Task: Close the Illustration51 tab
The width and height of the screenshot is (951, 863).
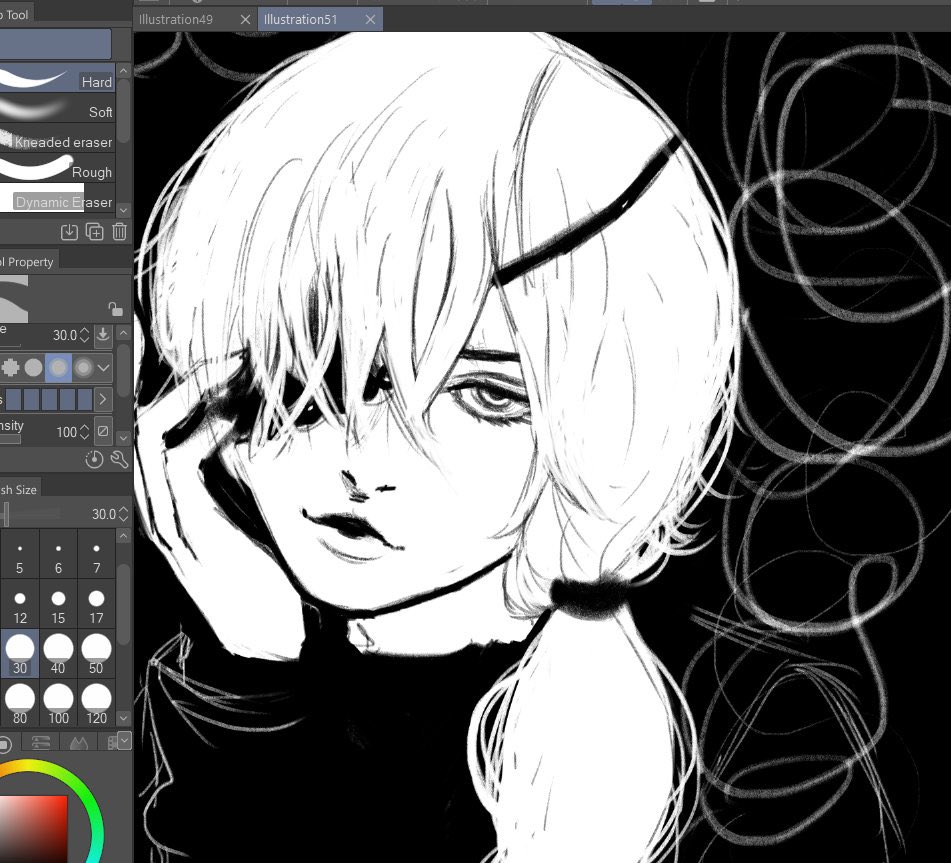Action: click(370, 19)
